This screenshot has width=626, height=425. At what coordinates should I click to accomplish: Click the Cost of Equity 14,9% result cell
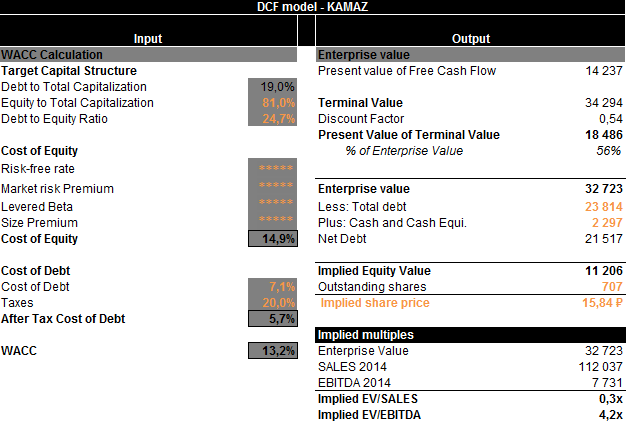272,239
